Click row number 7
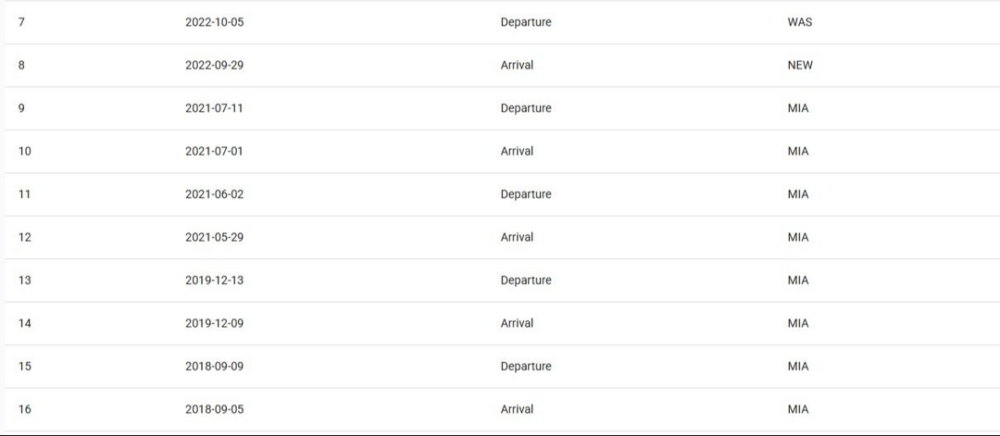Screen dimensions: 1000x436 [22, 23]
